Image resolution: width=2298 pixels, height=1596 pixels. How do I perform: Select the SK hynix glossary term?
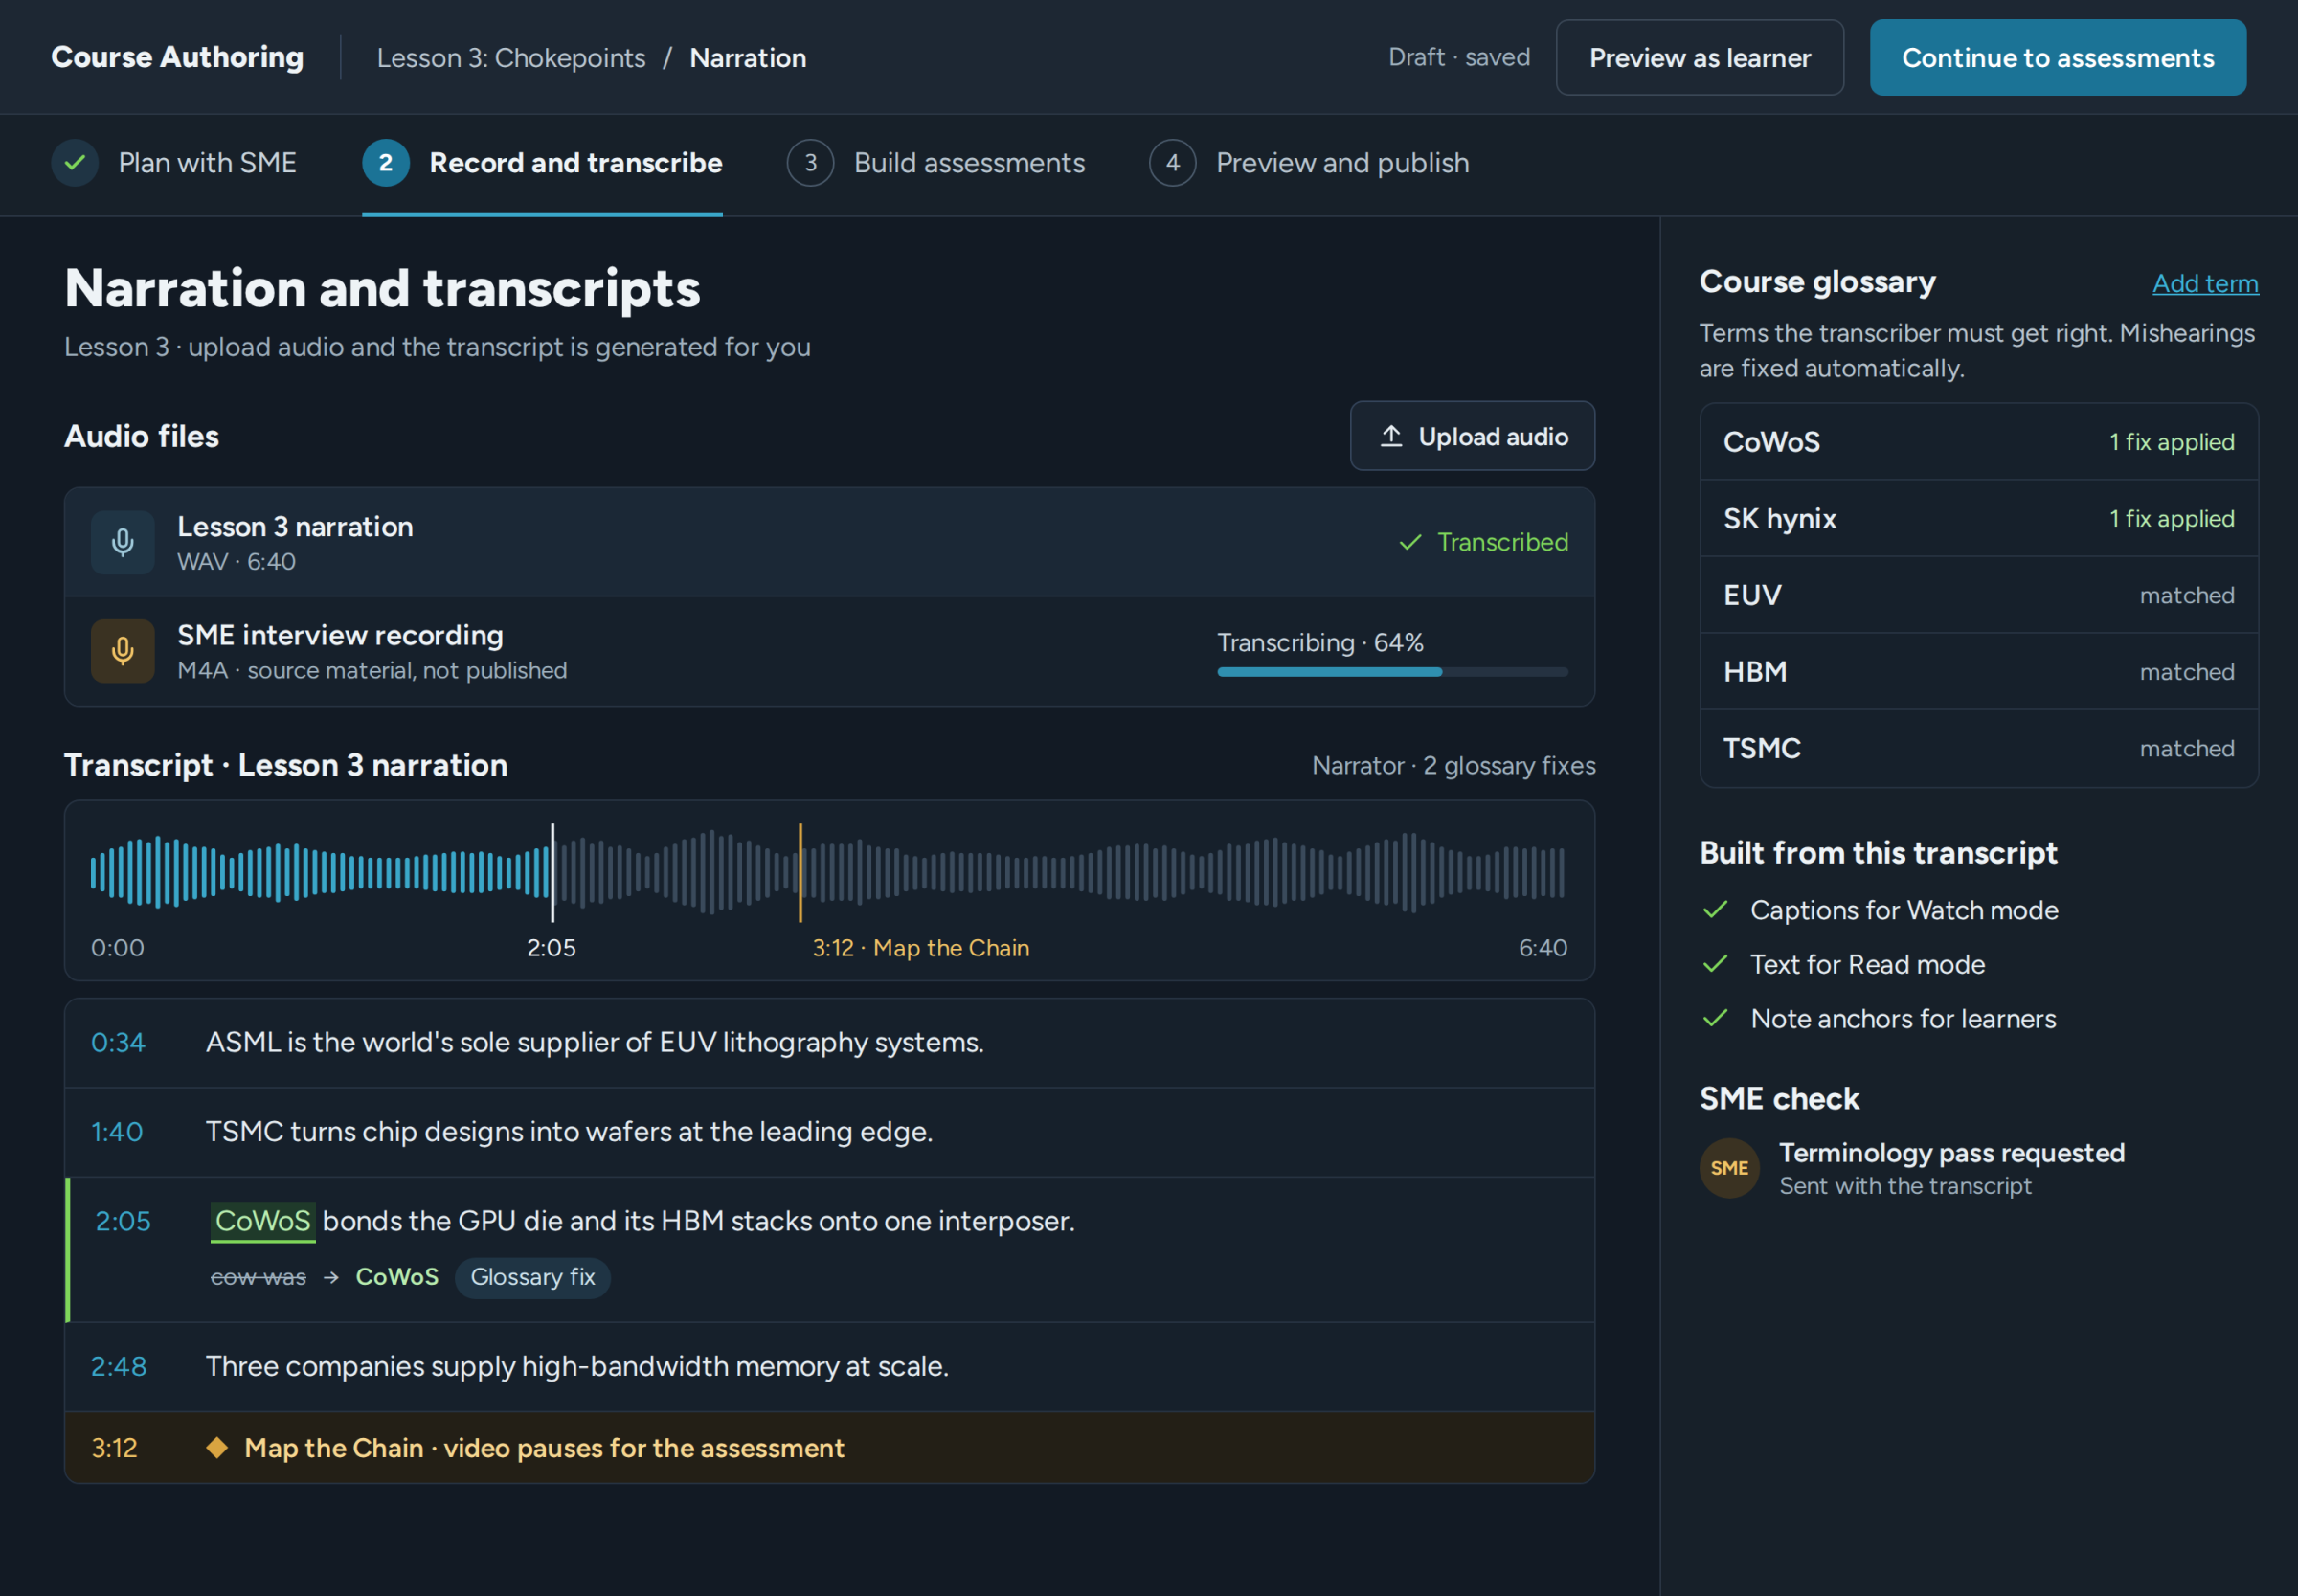point(1978,519)
